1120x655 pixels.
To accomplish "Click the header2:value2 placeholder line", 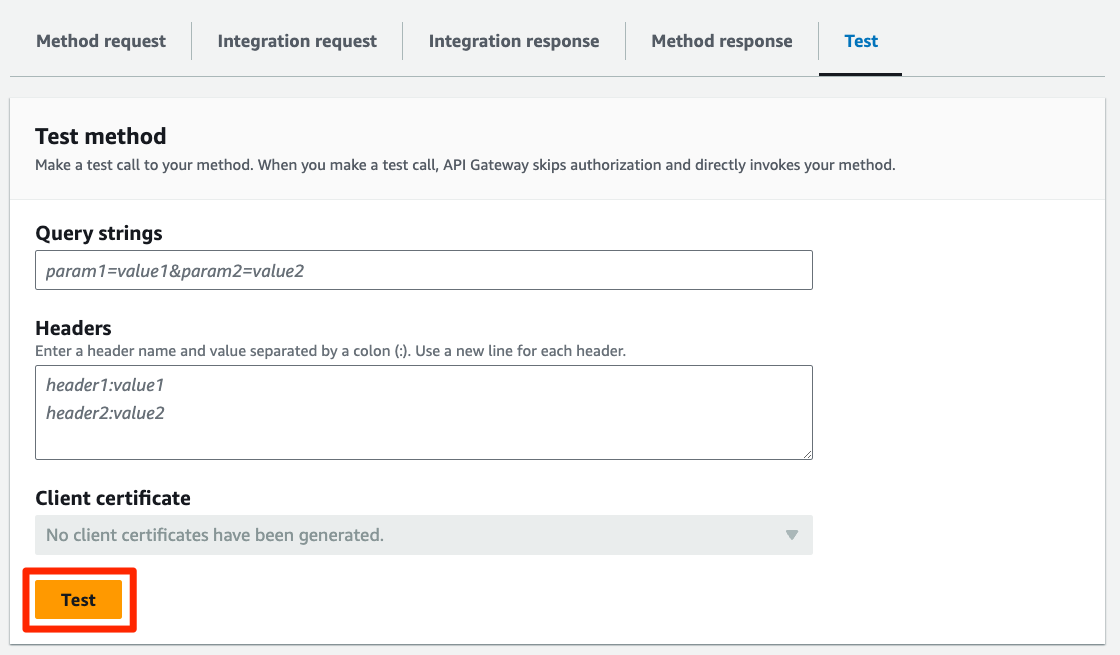I will click(105, 412).
